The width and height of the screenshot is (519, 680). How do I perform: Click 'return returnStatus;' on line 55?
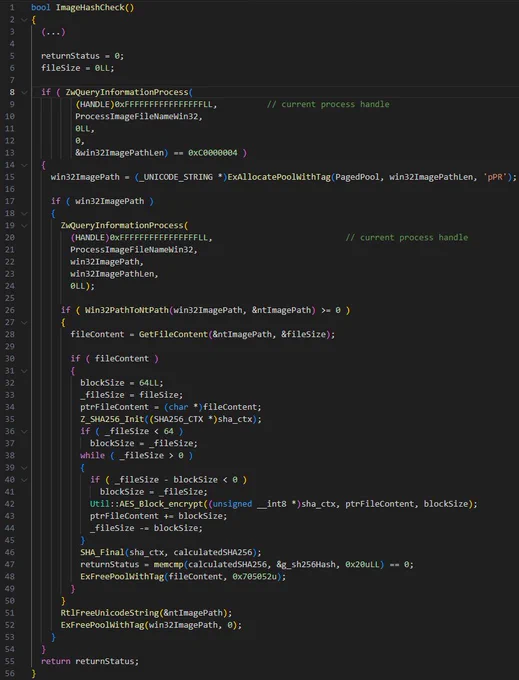pyautogui.click(x=90, y=661)
